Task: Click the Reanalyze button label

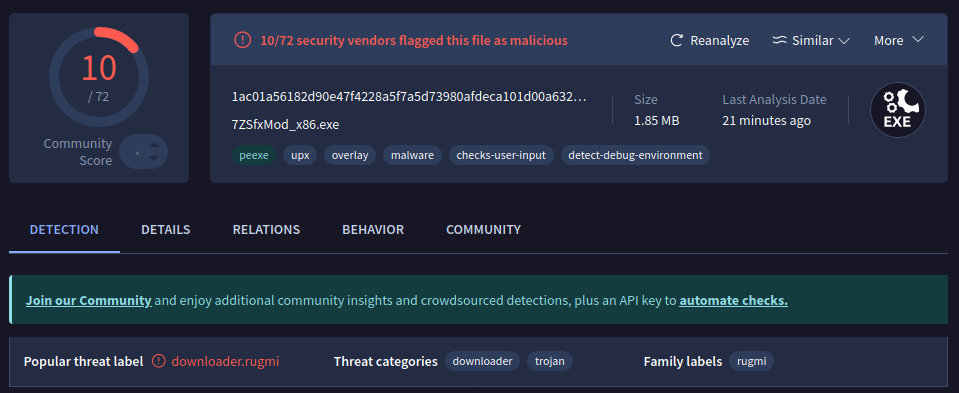Action: [720, 40]
